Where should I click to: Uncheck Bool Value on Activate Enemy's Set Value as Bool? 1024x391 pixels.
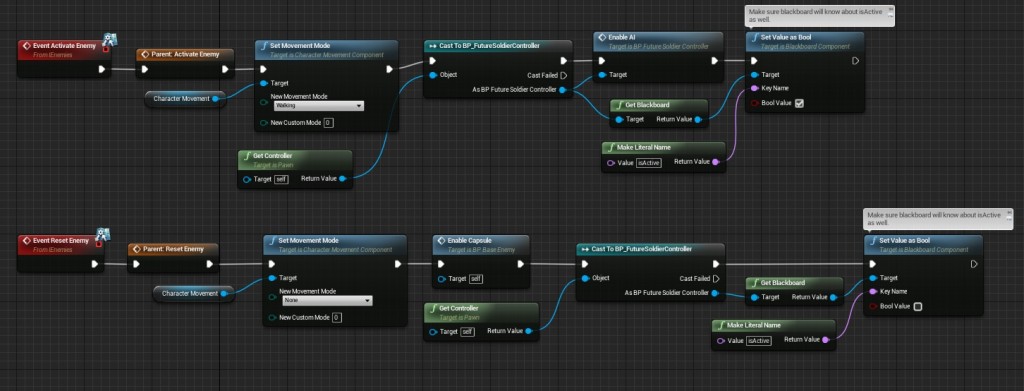[799, 103]
